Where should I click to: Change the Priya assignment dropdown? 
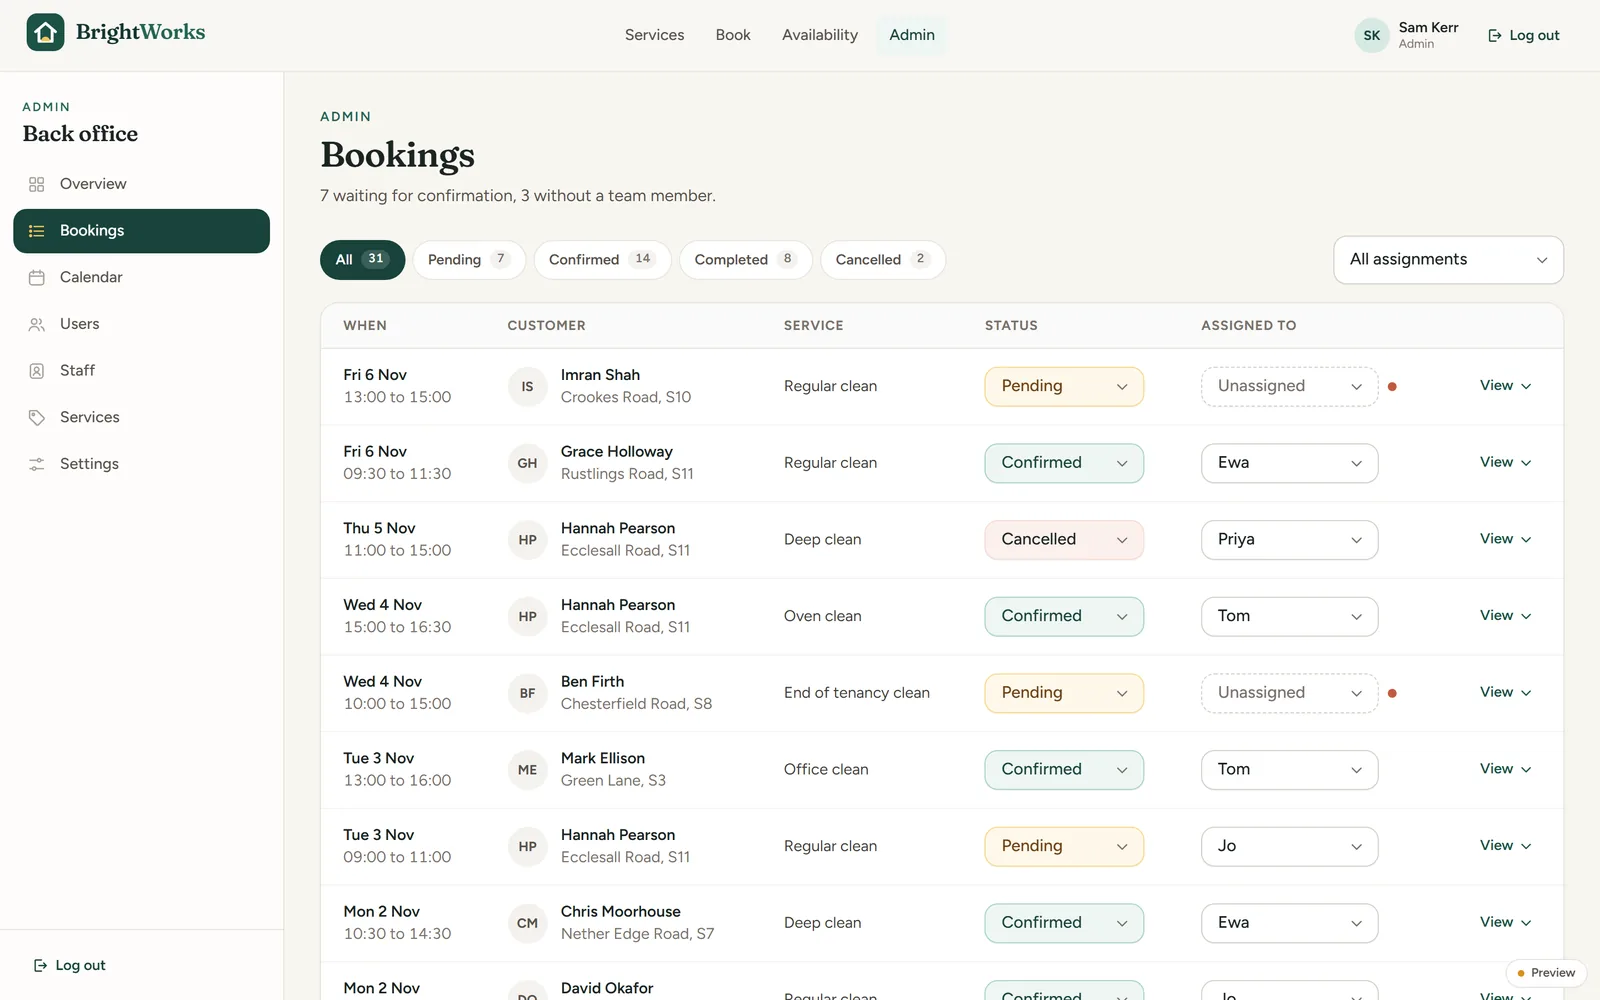pyautogui.click(x=1289, y=540)
